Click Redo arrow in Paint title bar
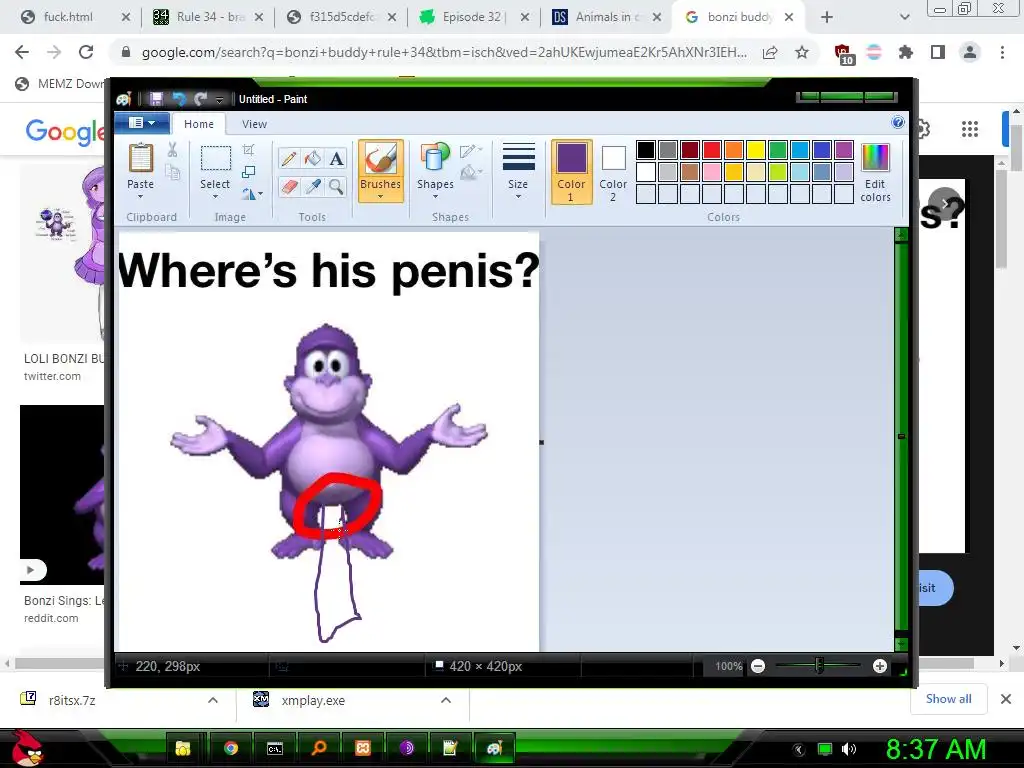1024x768 pixels. [x=200, y=99]
